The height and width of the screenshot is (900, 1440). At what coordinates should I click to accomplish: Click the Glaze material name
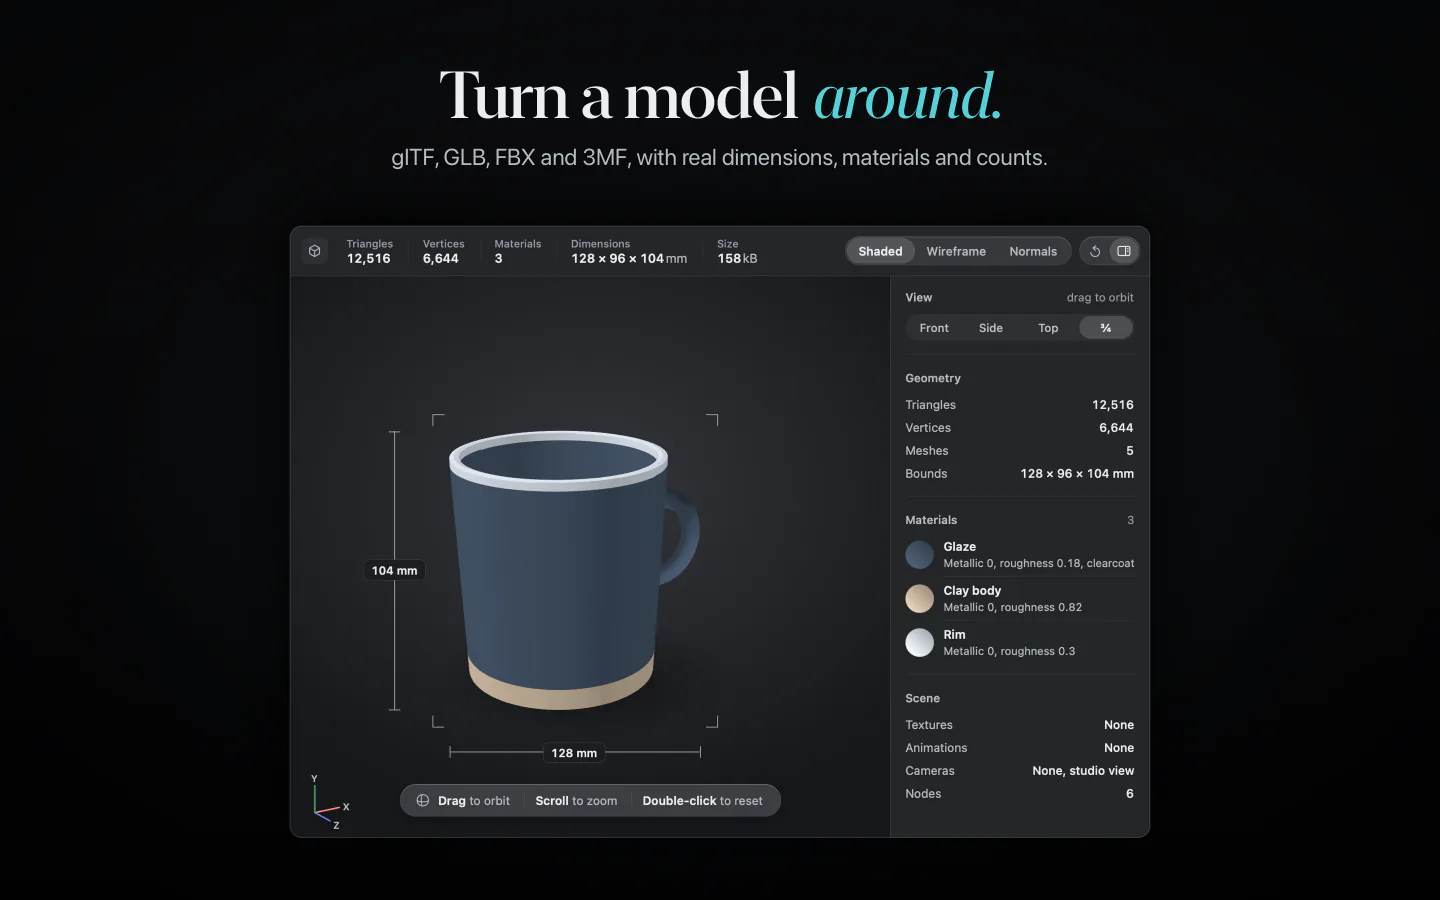tap(959, 547)
